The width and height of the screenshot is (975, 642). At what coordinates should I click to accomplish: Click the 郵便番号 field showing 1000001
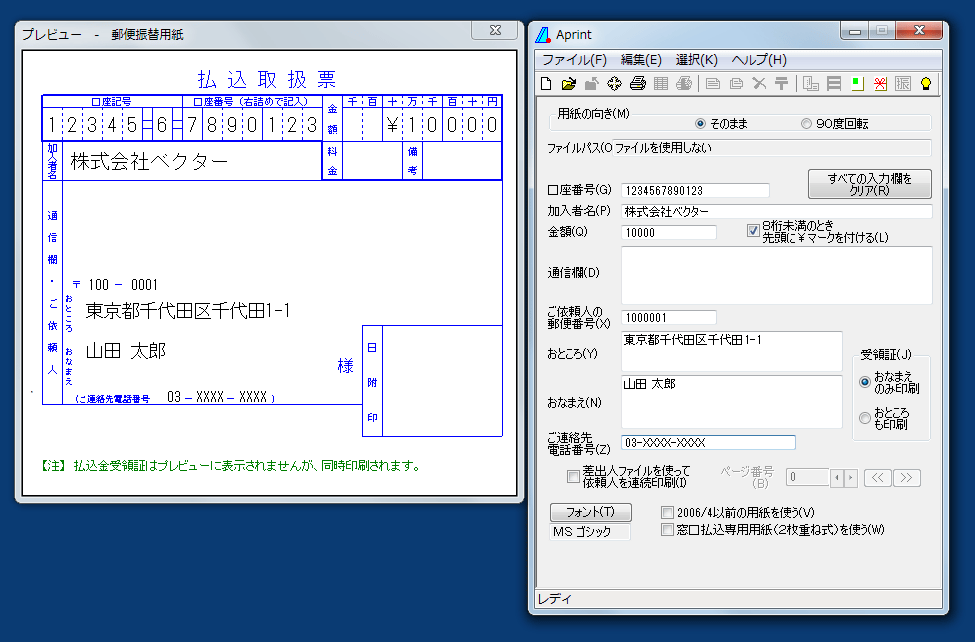tap(669, 318)
